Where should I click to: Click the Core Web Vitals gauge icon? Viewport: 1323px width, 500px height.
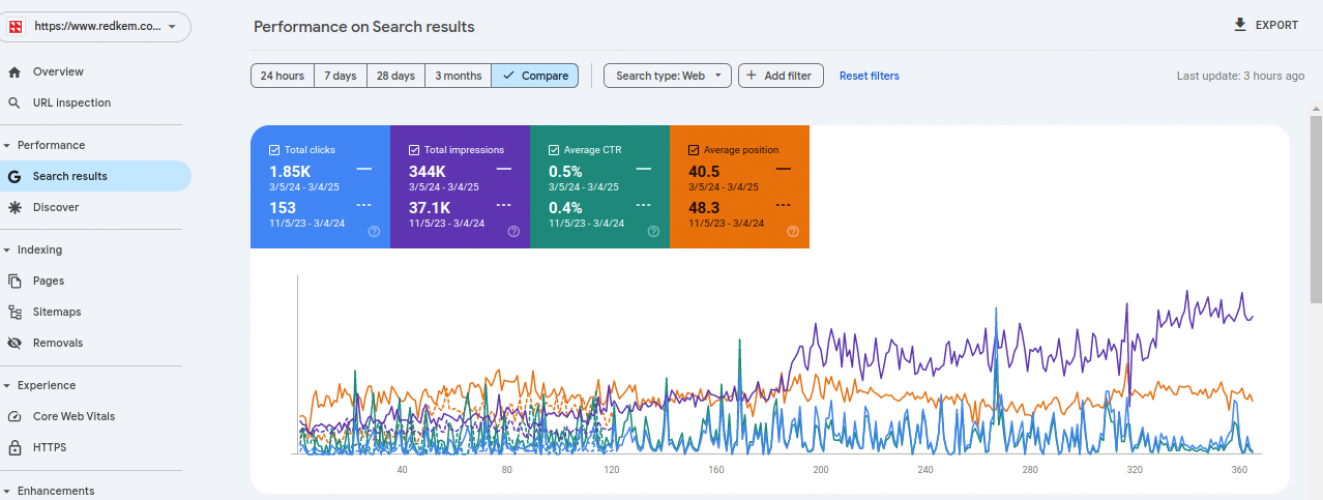click(14, 417)
